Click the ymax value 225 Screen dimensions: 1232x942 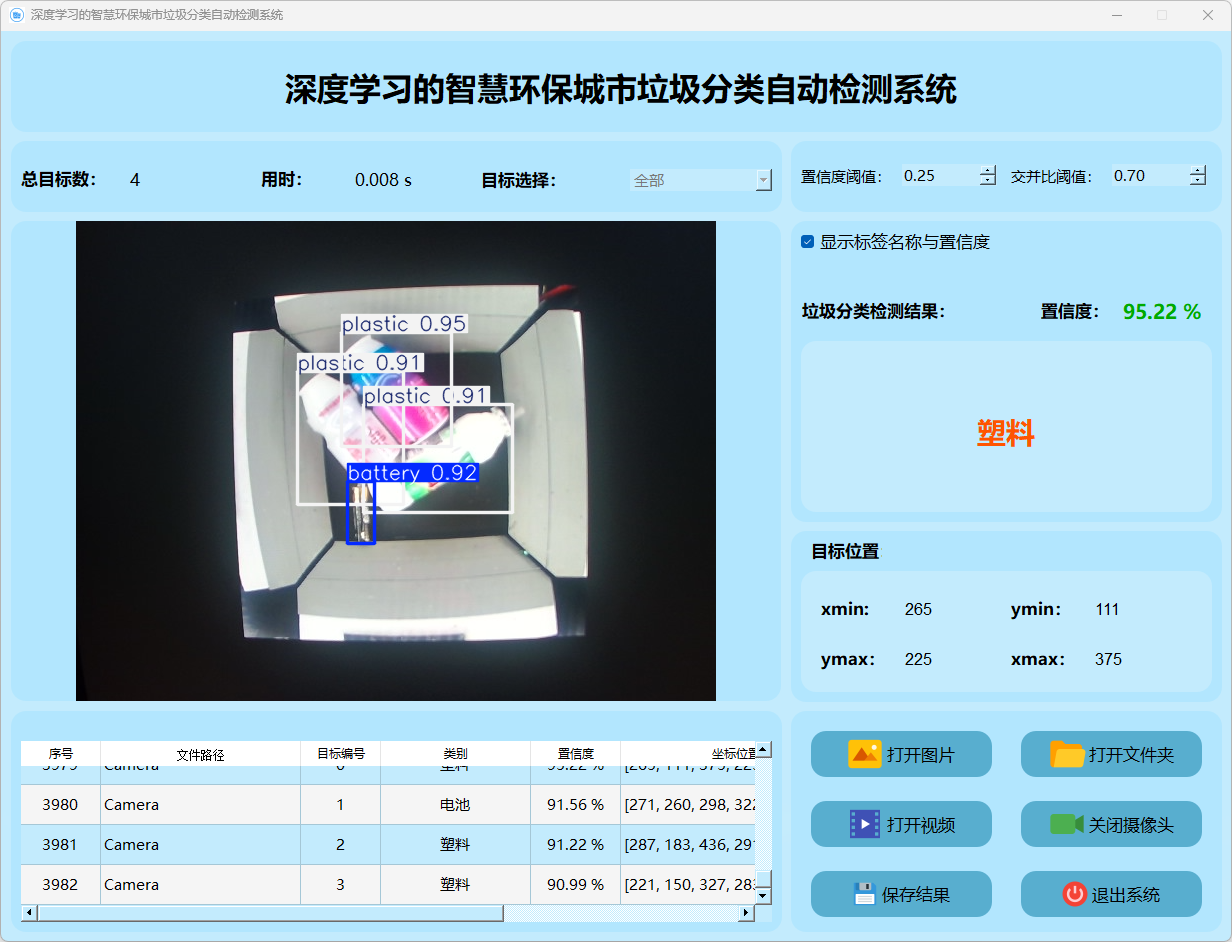click(918, 659)
